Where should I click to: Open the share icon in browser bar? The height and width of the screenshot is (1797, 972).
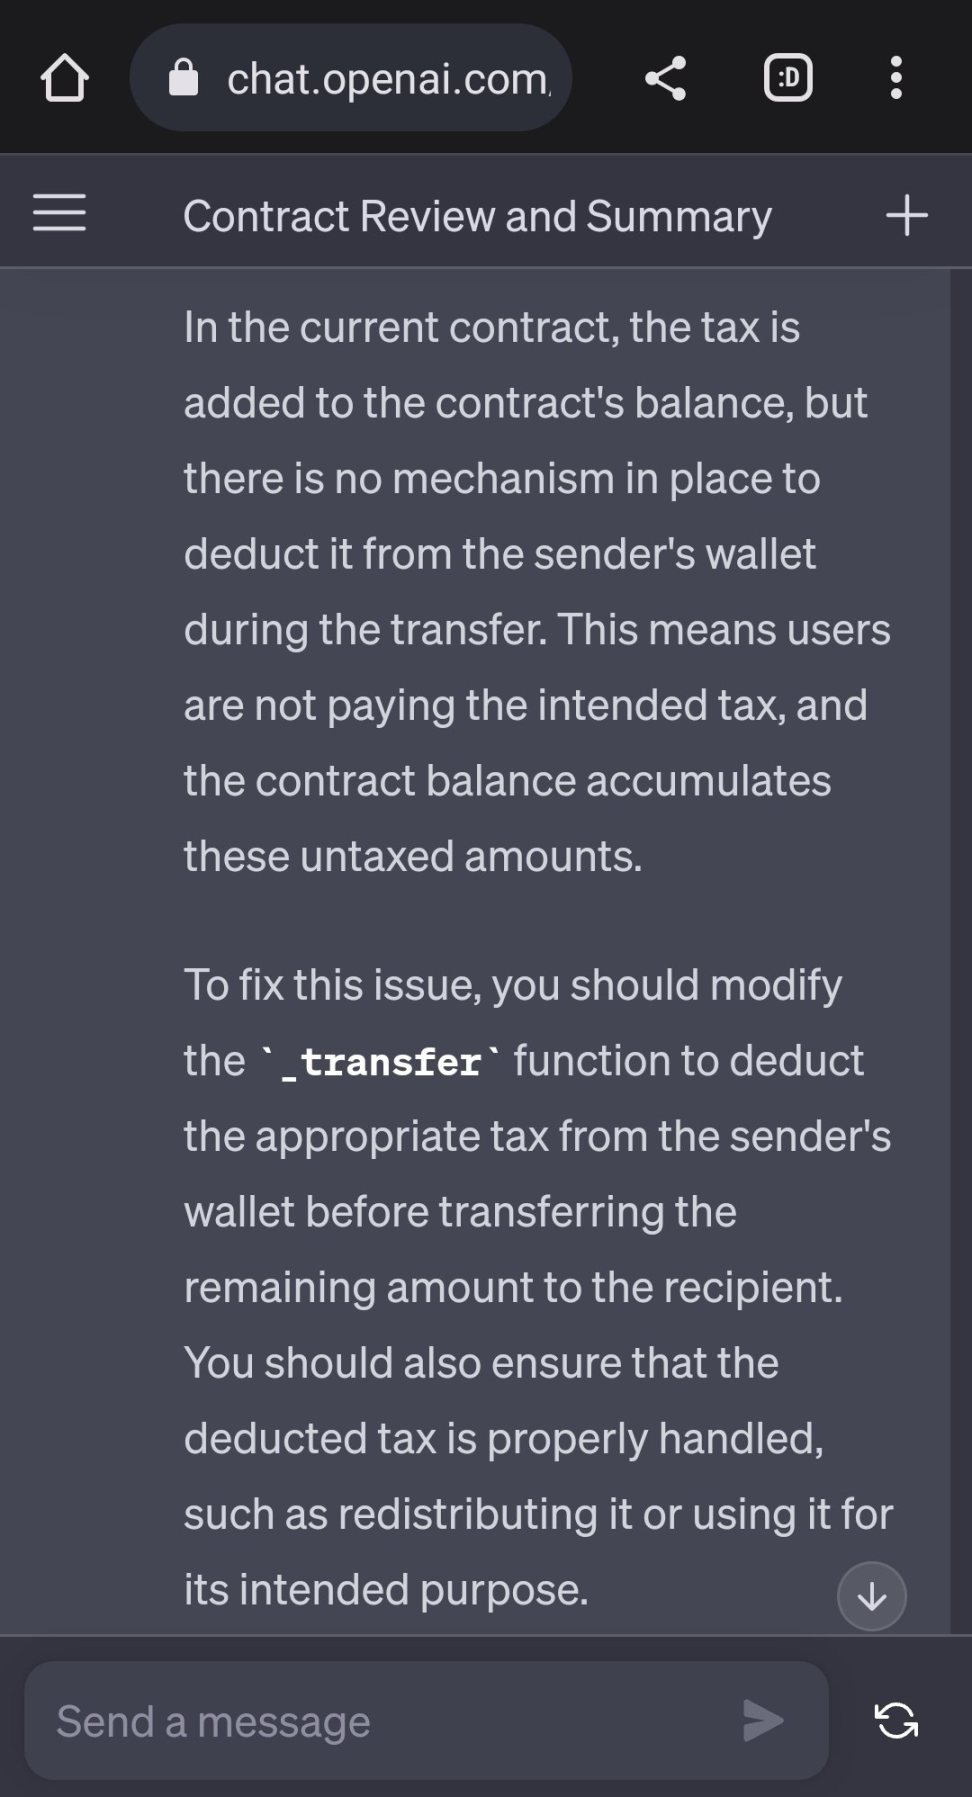point(665,78)
